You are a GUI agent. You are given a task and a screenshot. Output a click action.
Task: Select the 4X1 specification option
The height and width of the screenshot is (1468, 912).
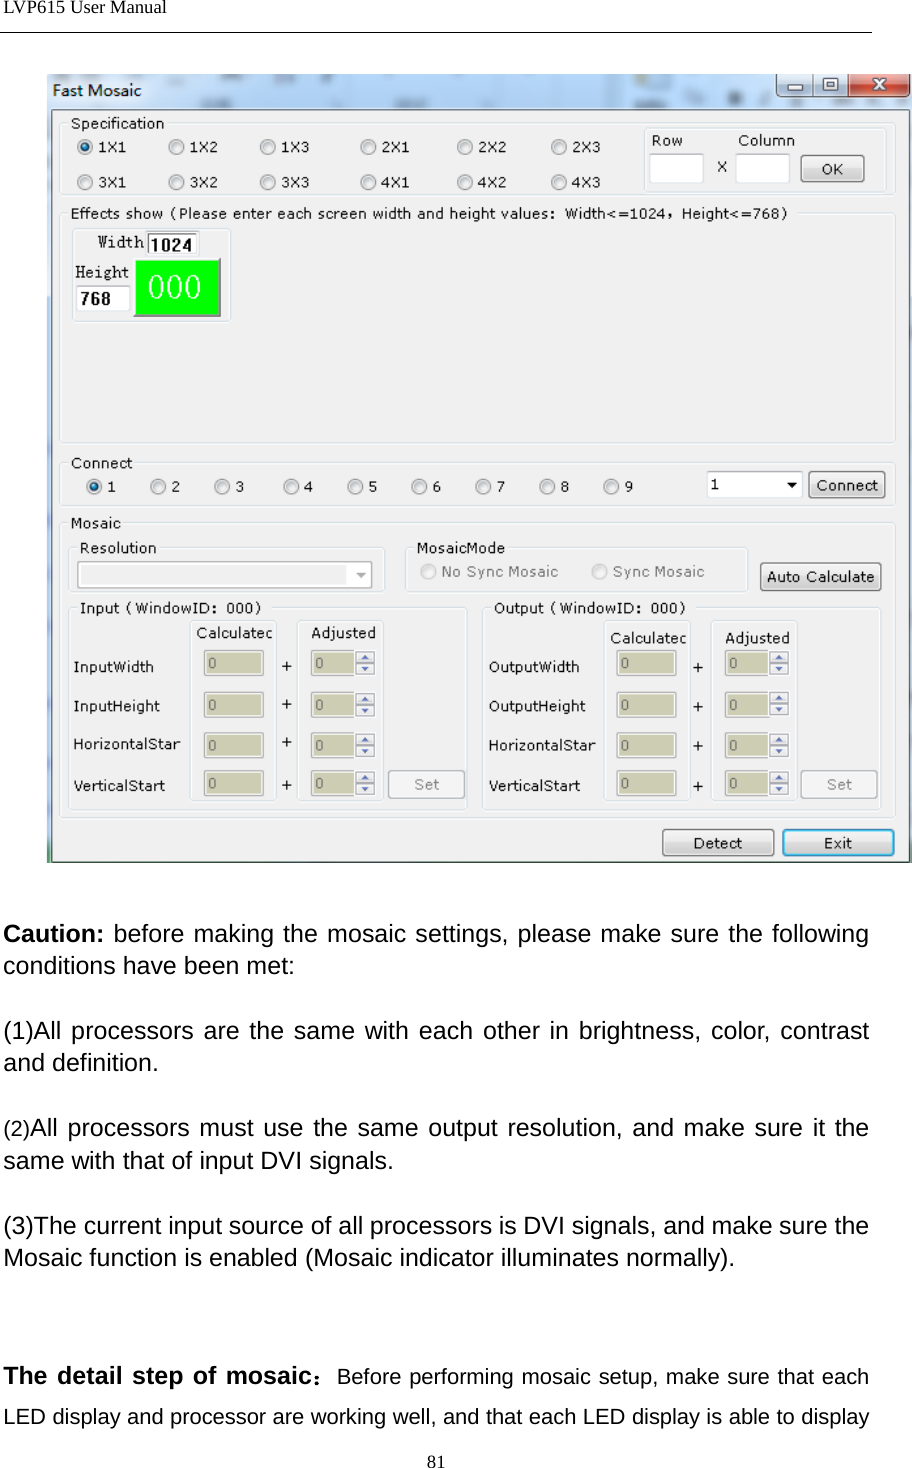pos(368,182)
